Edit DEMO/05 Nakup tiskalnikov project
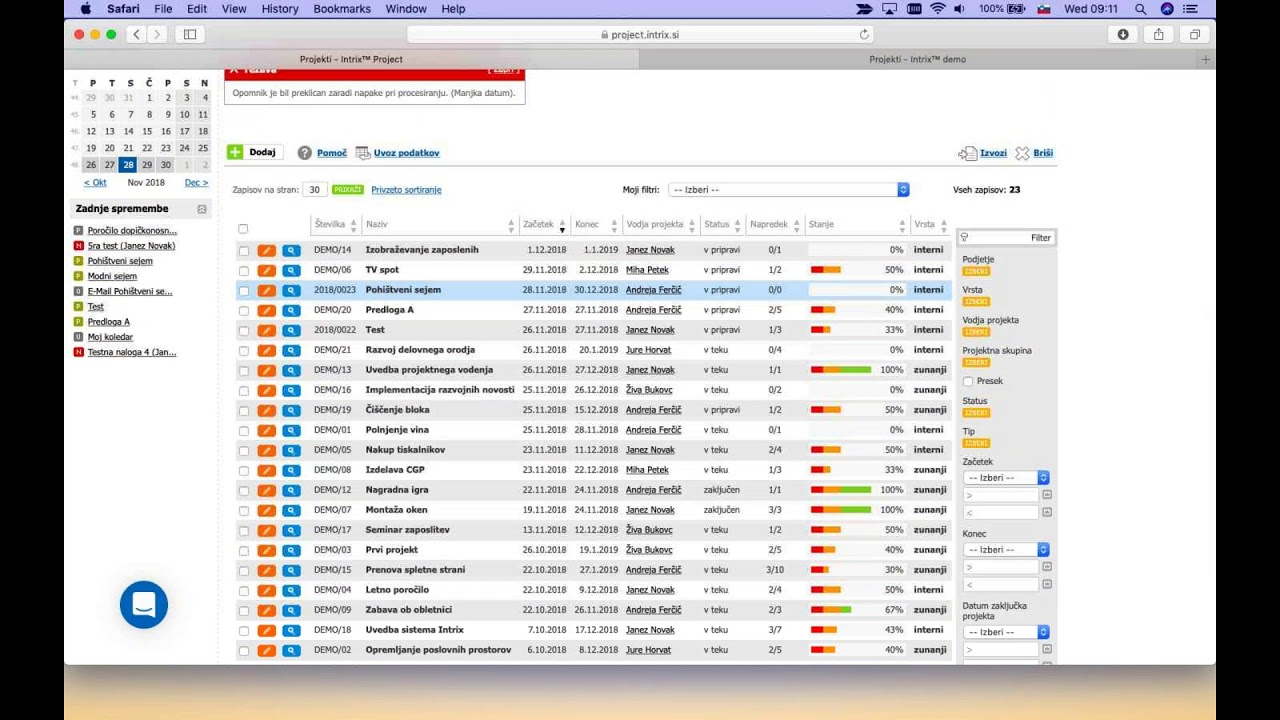Image resolution: width=1280 pixels, height=720 pixels. point(266,450)
